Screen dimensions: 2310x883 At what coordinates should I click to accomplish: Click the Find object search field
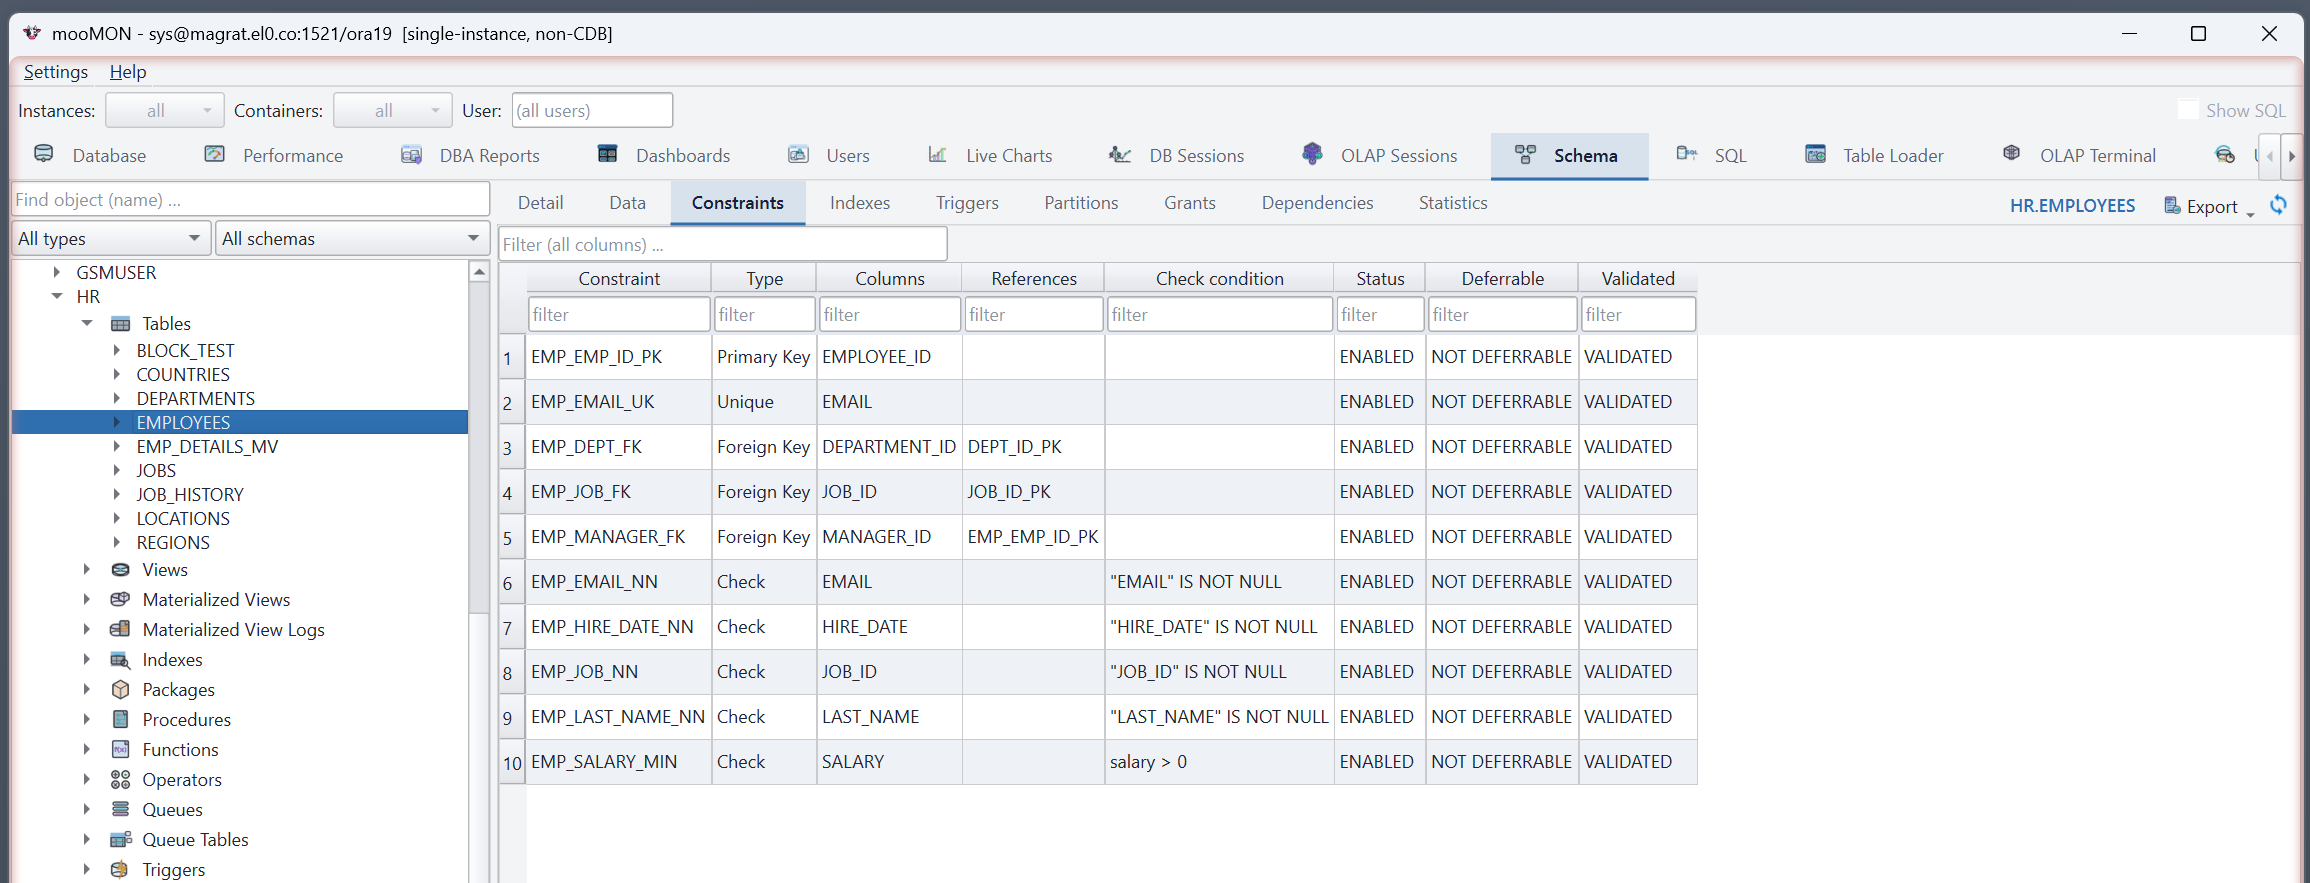[x=250, y=200]
